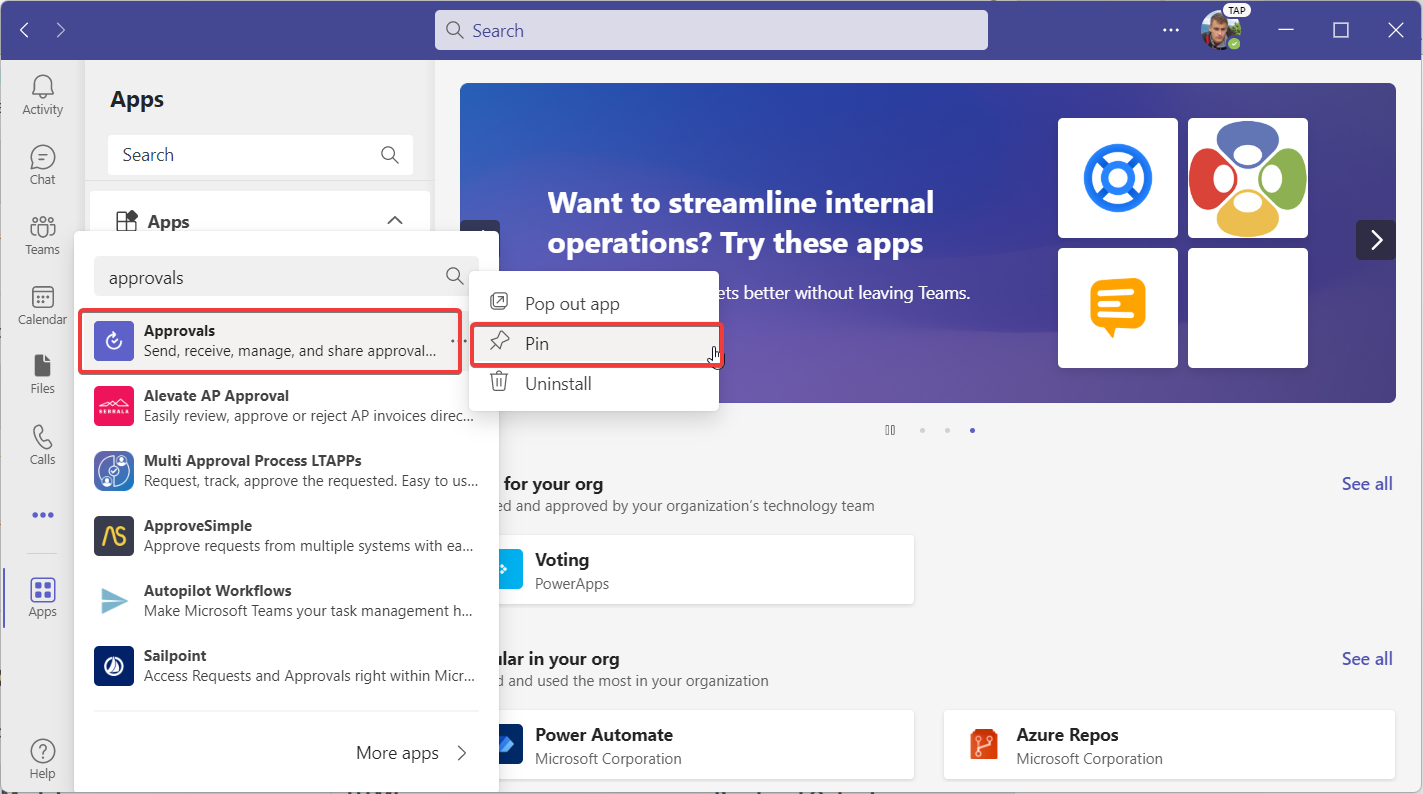This screenshot has height=794, width=1423.
Task: Open Chat in the sidebar
Action: [42, 165]
